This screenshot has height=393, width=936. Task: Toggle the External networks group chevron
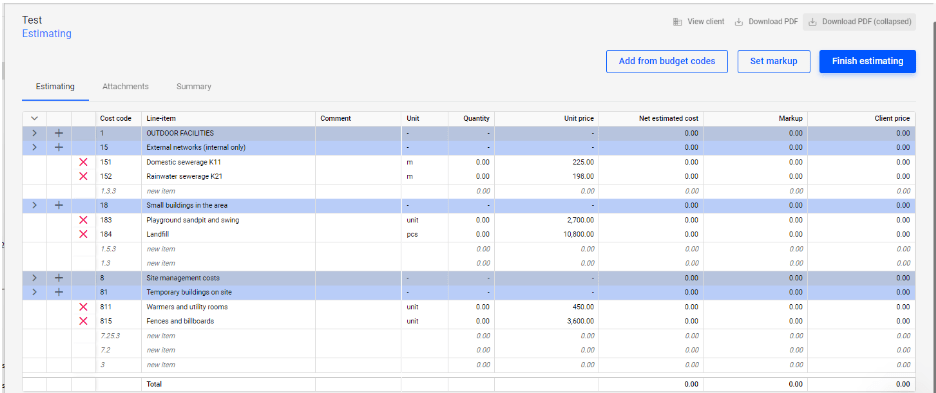34,148
